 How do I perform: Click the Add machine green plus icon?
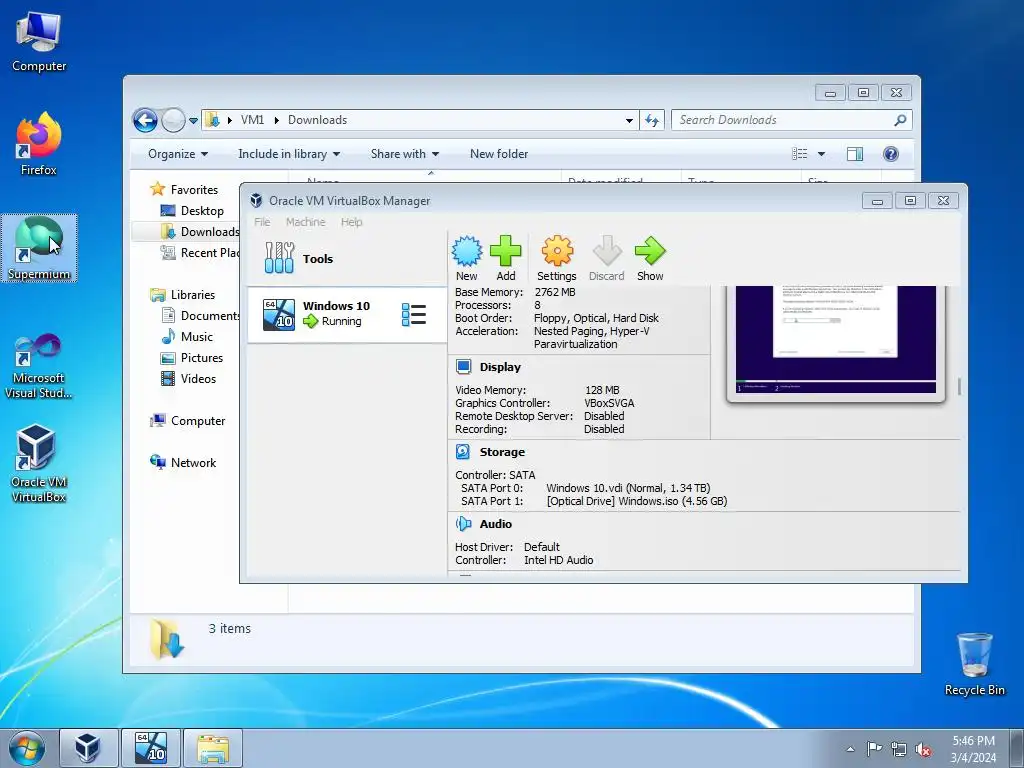pos(505,251)
